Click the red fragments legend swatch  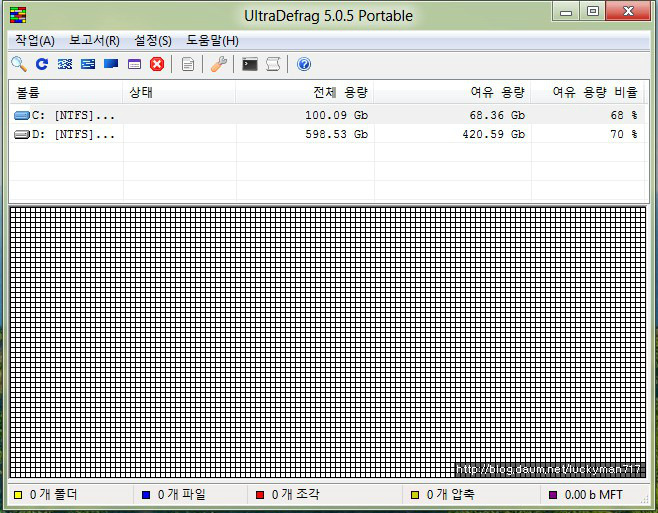click(x=260, y=495)
